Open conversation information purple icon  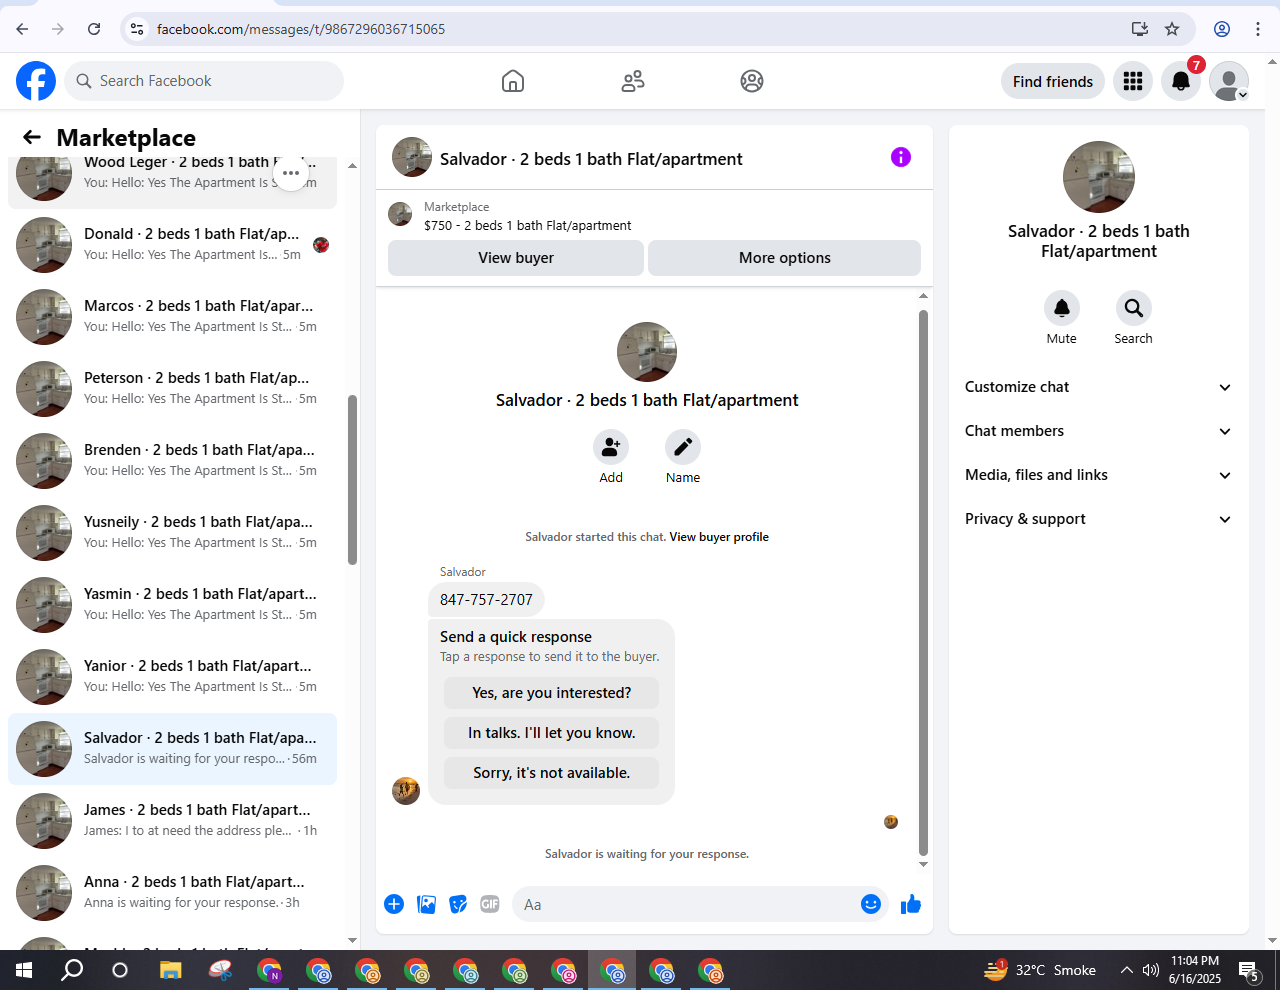point(901,157)
